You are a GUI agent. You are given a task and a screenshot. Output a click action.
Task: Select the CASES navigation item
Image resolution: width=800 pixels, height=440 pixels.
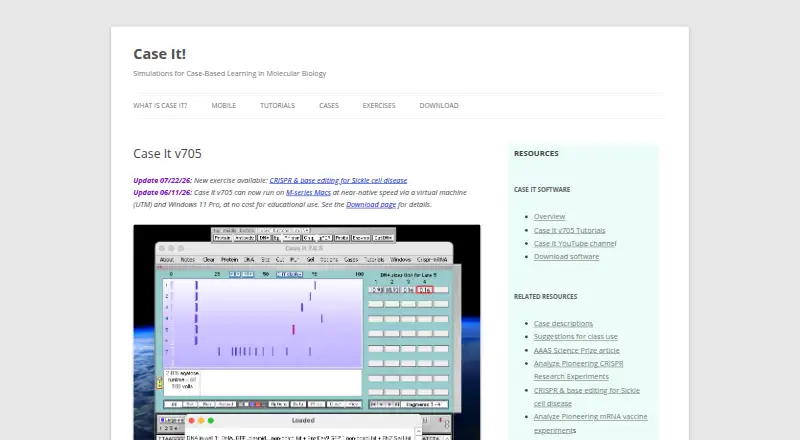tap(329, 106)
